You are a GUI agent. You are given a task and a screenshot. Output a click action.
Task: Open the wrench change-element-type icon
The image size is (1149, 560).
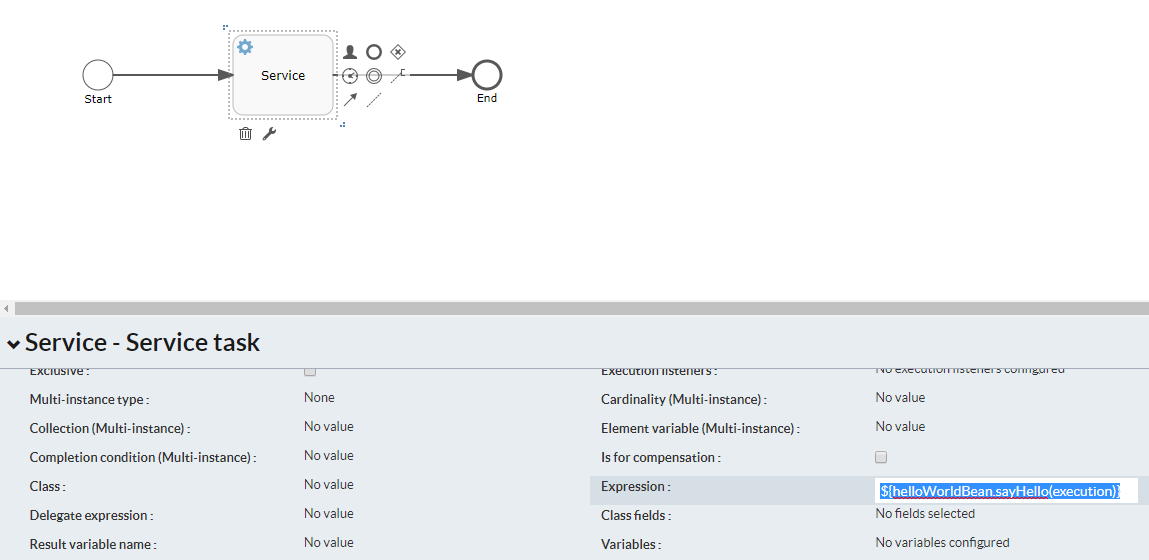269,133
